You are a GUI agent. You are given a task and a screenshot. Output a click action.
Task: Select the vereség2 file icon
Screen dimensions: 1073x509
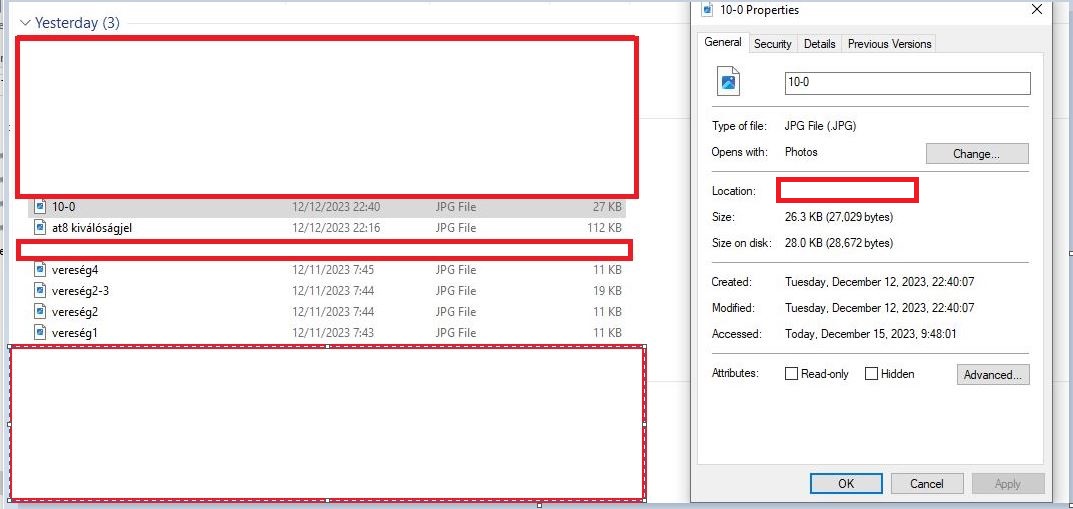pos(40,312)
